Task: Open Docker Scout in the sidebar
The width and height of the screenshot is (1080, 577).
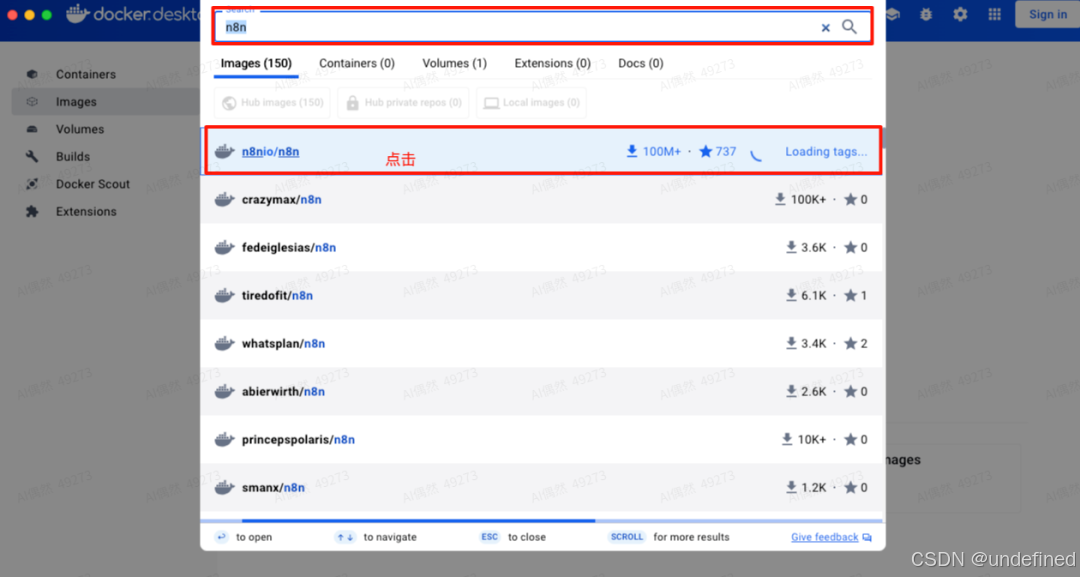Action: 107,185
